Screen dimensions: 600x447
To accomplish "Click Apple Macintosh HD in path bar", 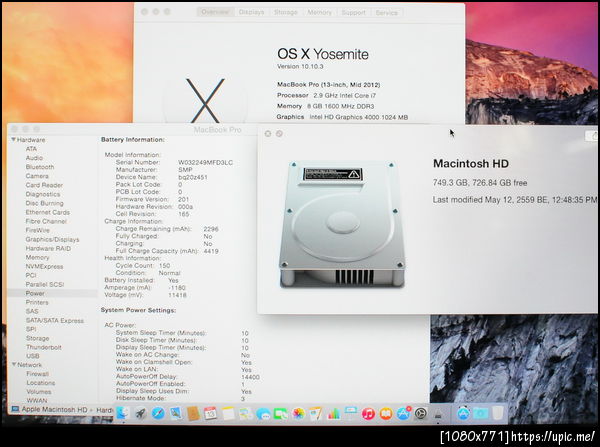I will click(x=54, y=409).
